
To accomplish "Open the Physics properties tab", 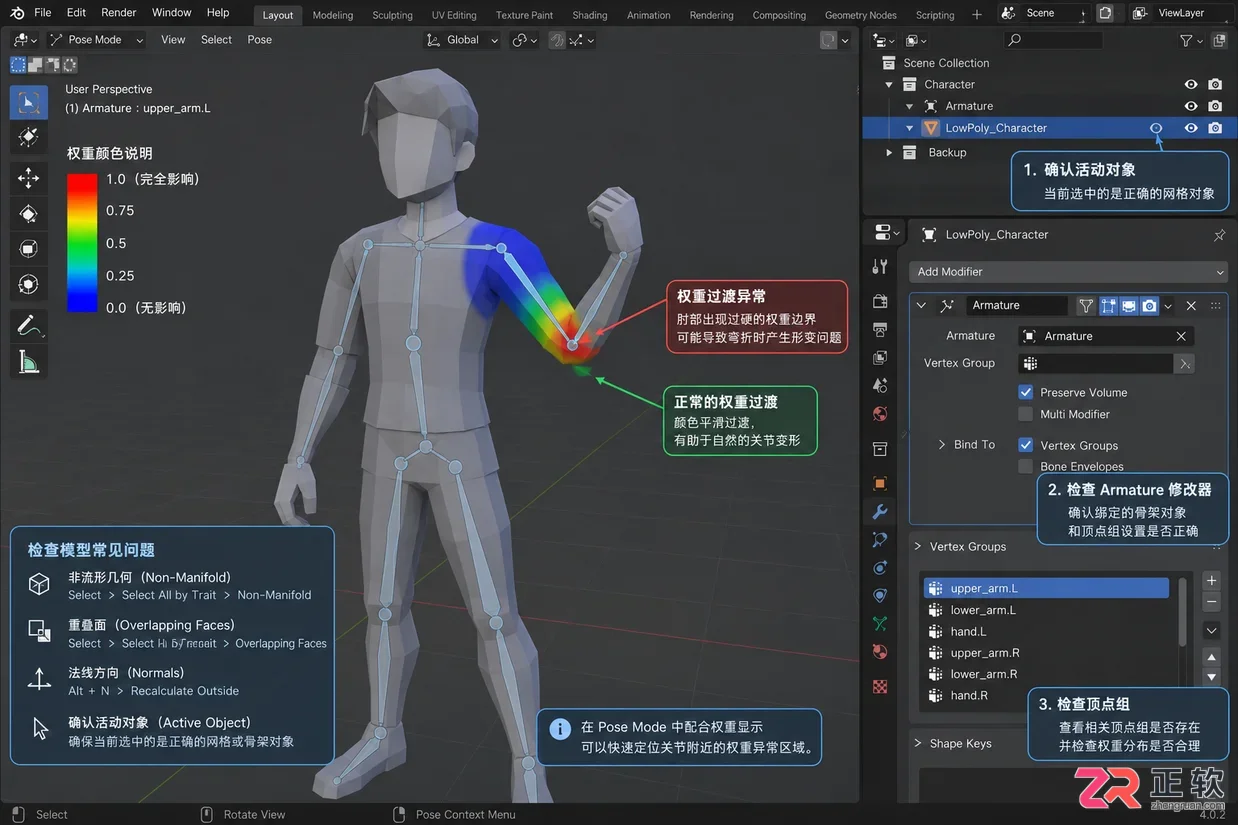I will (880, 567).
